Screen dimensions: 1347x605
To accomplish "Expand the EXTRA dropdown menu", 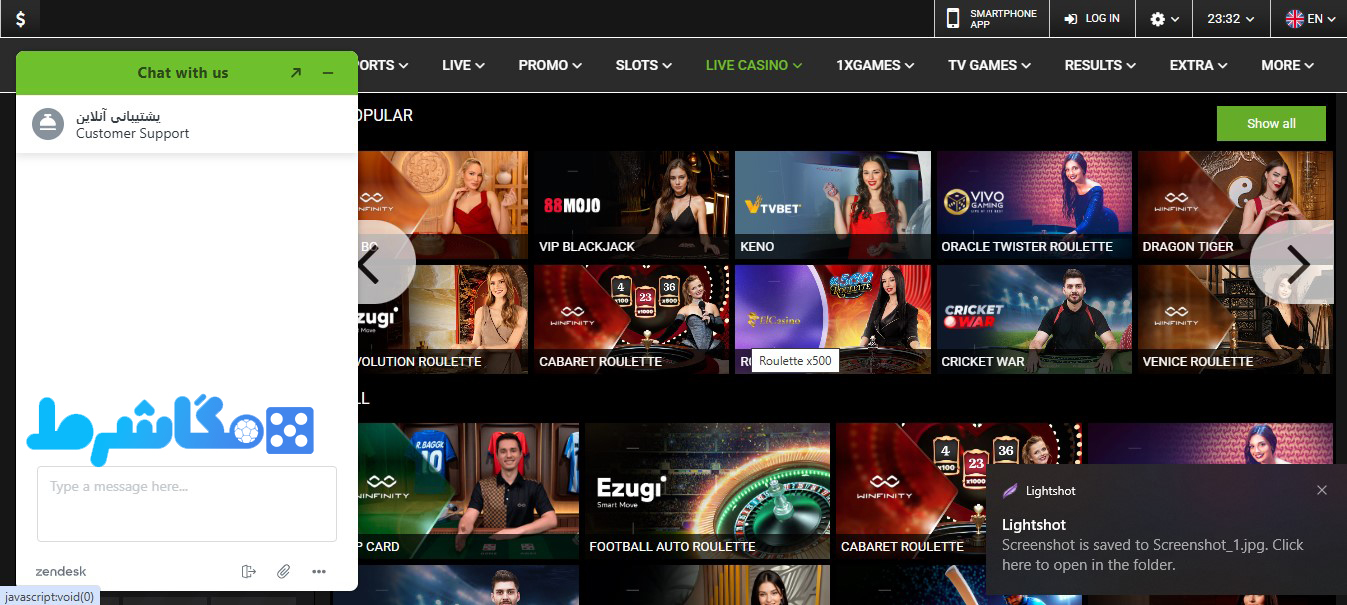I will point(1198,65).
